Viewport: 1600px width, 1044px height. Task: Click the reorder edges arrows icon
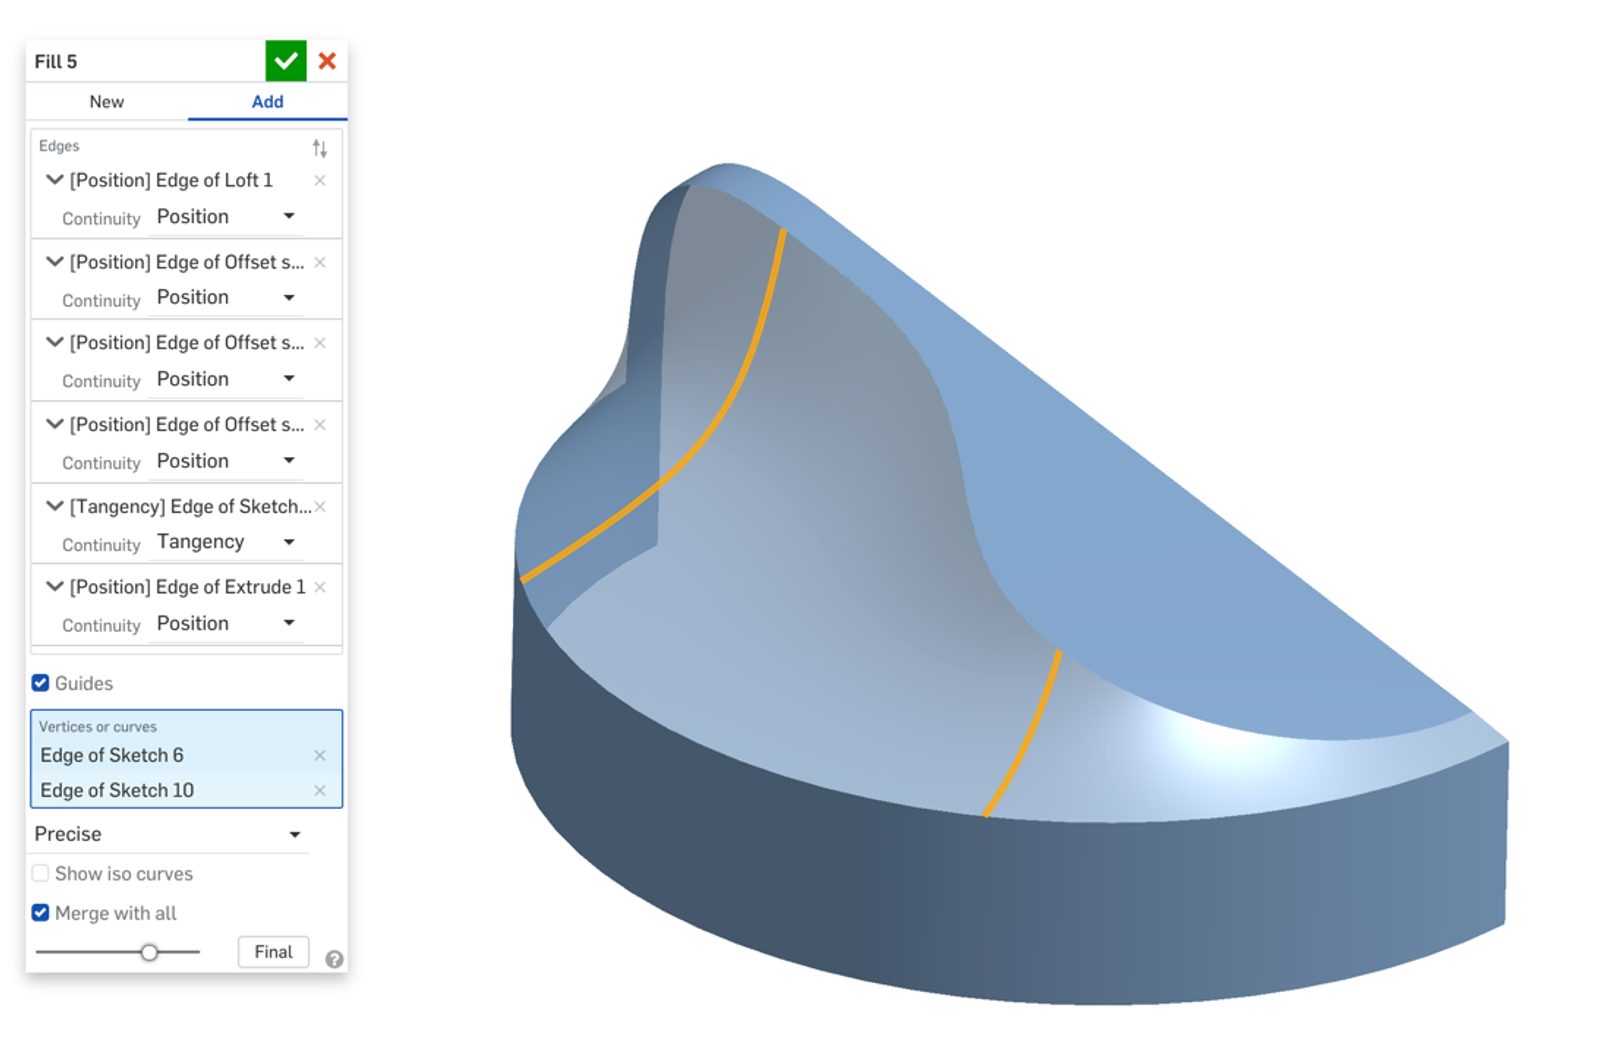(x=320, y=149)
